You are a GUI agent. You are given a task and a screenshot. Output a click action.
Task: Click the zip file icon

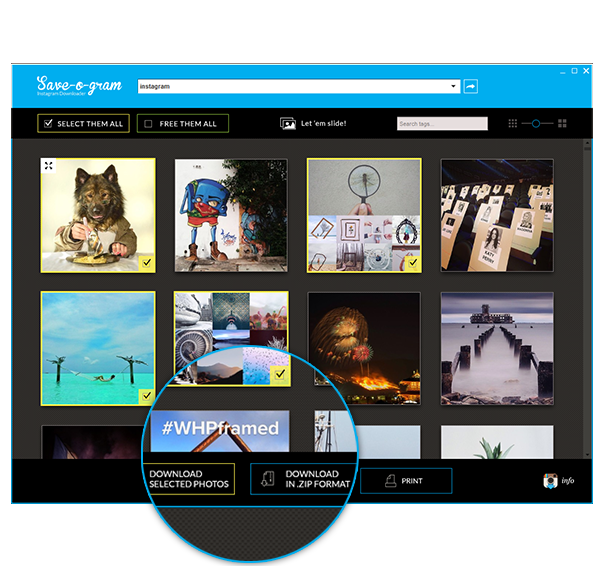[x=267, y=479]
